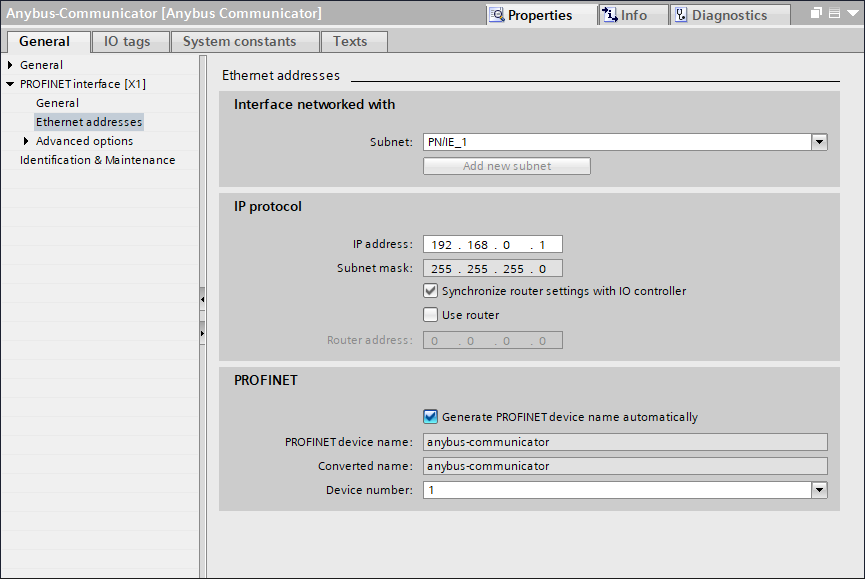Screen dimensions: 865x579
Task: Open the System constants tab
Action: click(239, 41)
